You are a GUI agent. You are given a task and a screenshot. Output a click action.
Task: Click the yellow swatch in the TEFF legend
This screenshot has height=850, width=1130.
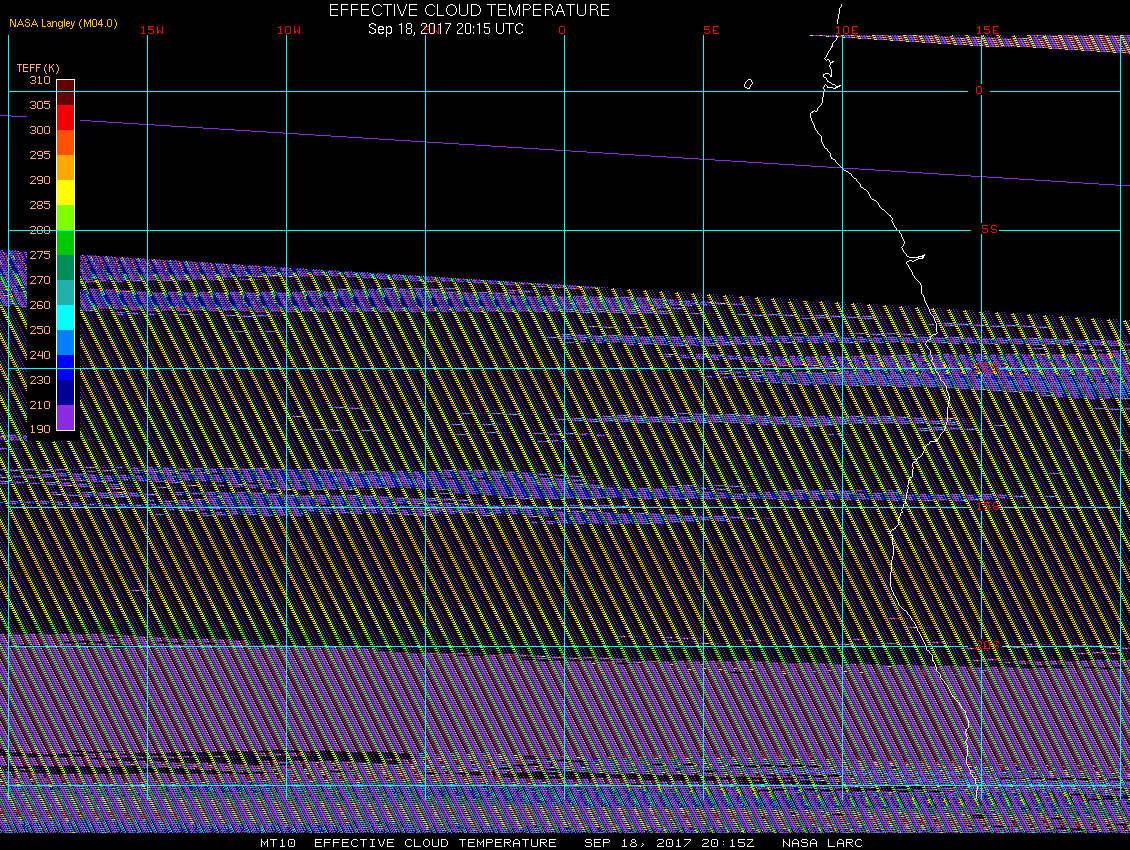[x=66, y=192]
